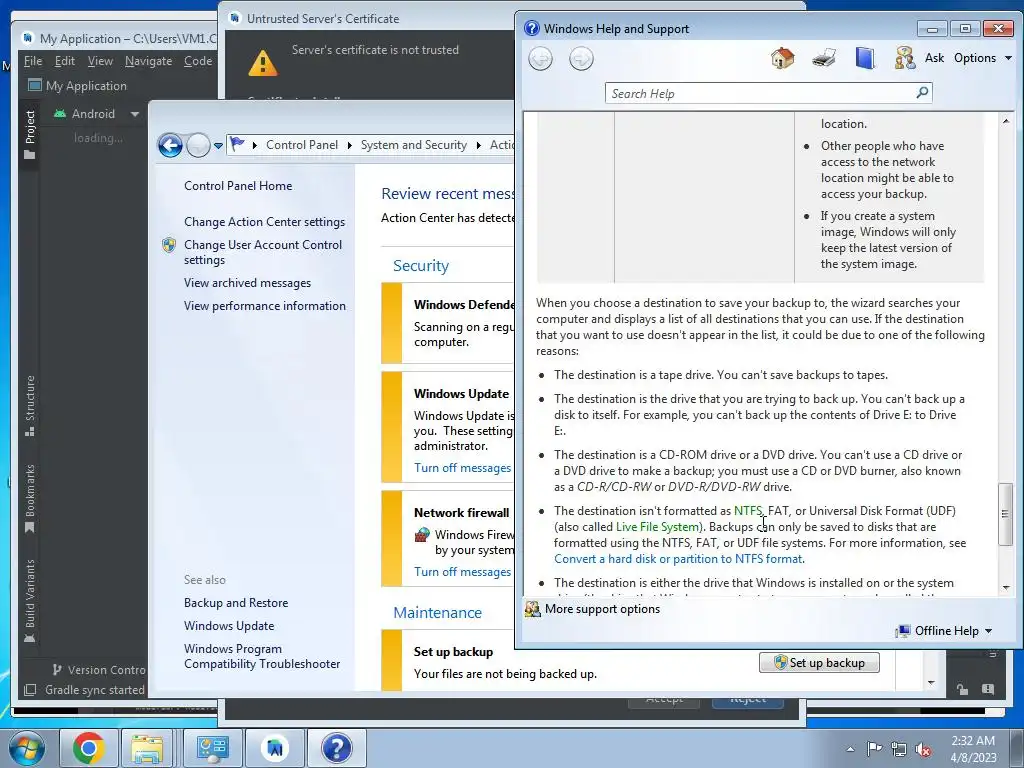Show hidden tray icons arrow
This screenshot has height=768, width=1024.
(850, 749)
